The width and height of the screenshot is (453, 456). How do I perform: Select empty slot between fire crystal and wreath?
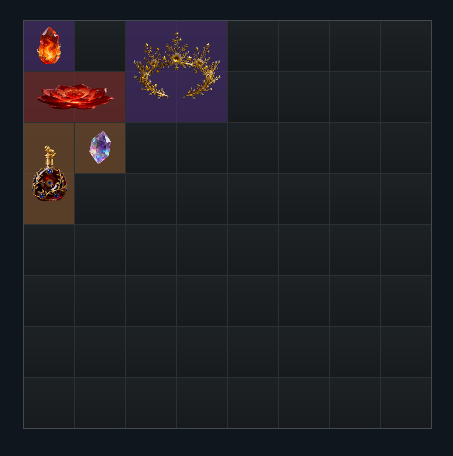(x=100, y=46)
